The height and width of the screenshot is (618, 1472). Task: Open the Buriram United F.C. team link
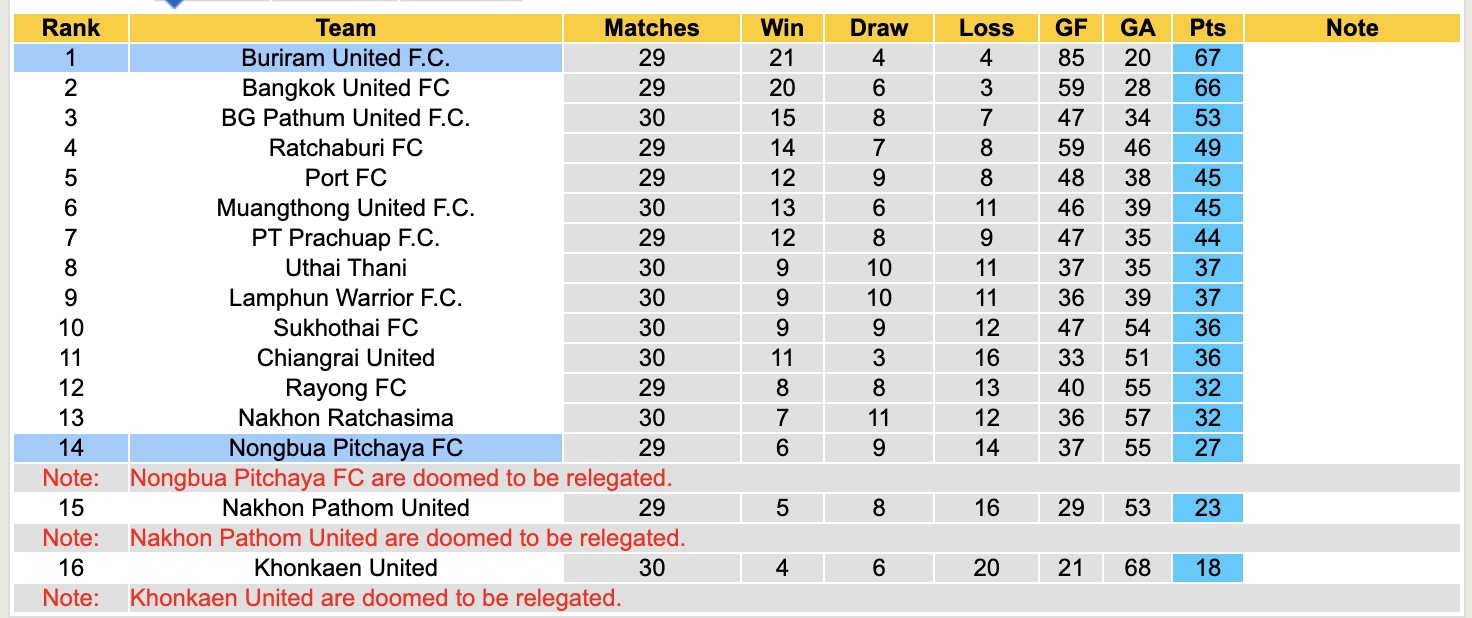click(x=345, y=58)
